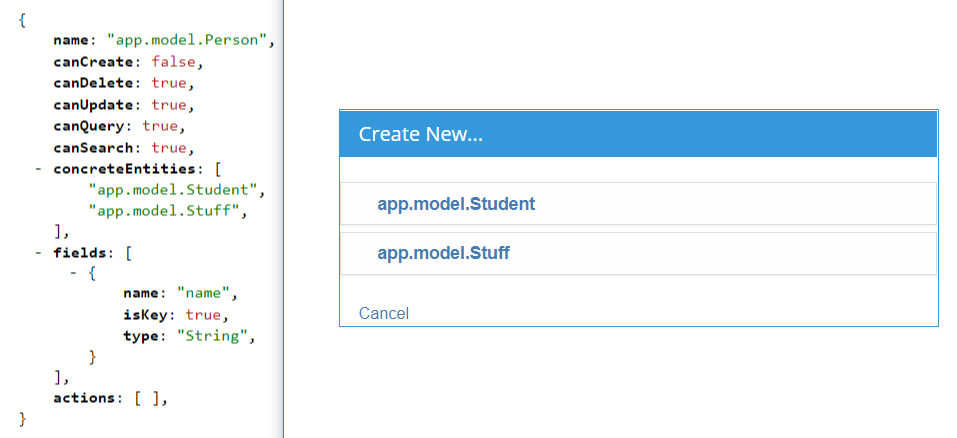Click the canQuery true value
957x438 pixels.
(160, 126)
